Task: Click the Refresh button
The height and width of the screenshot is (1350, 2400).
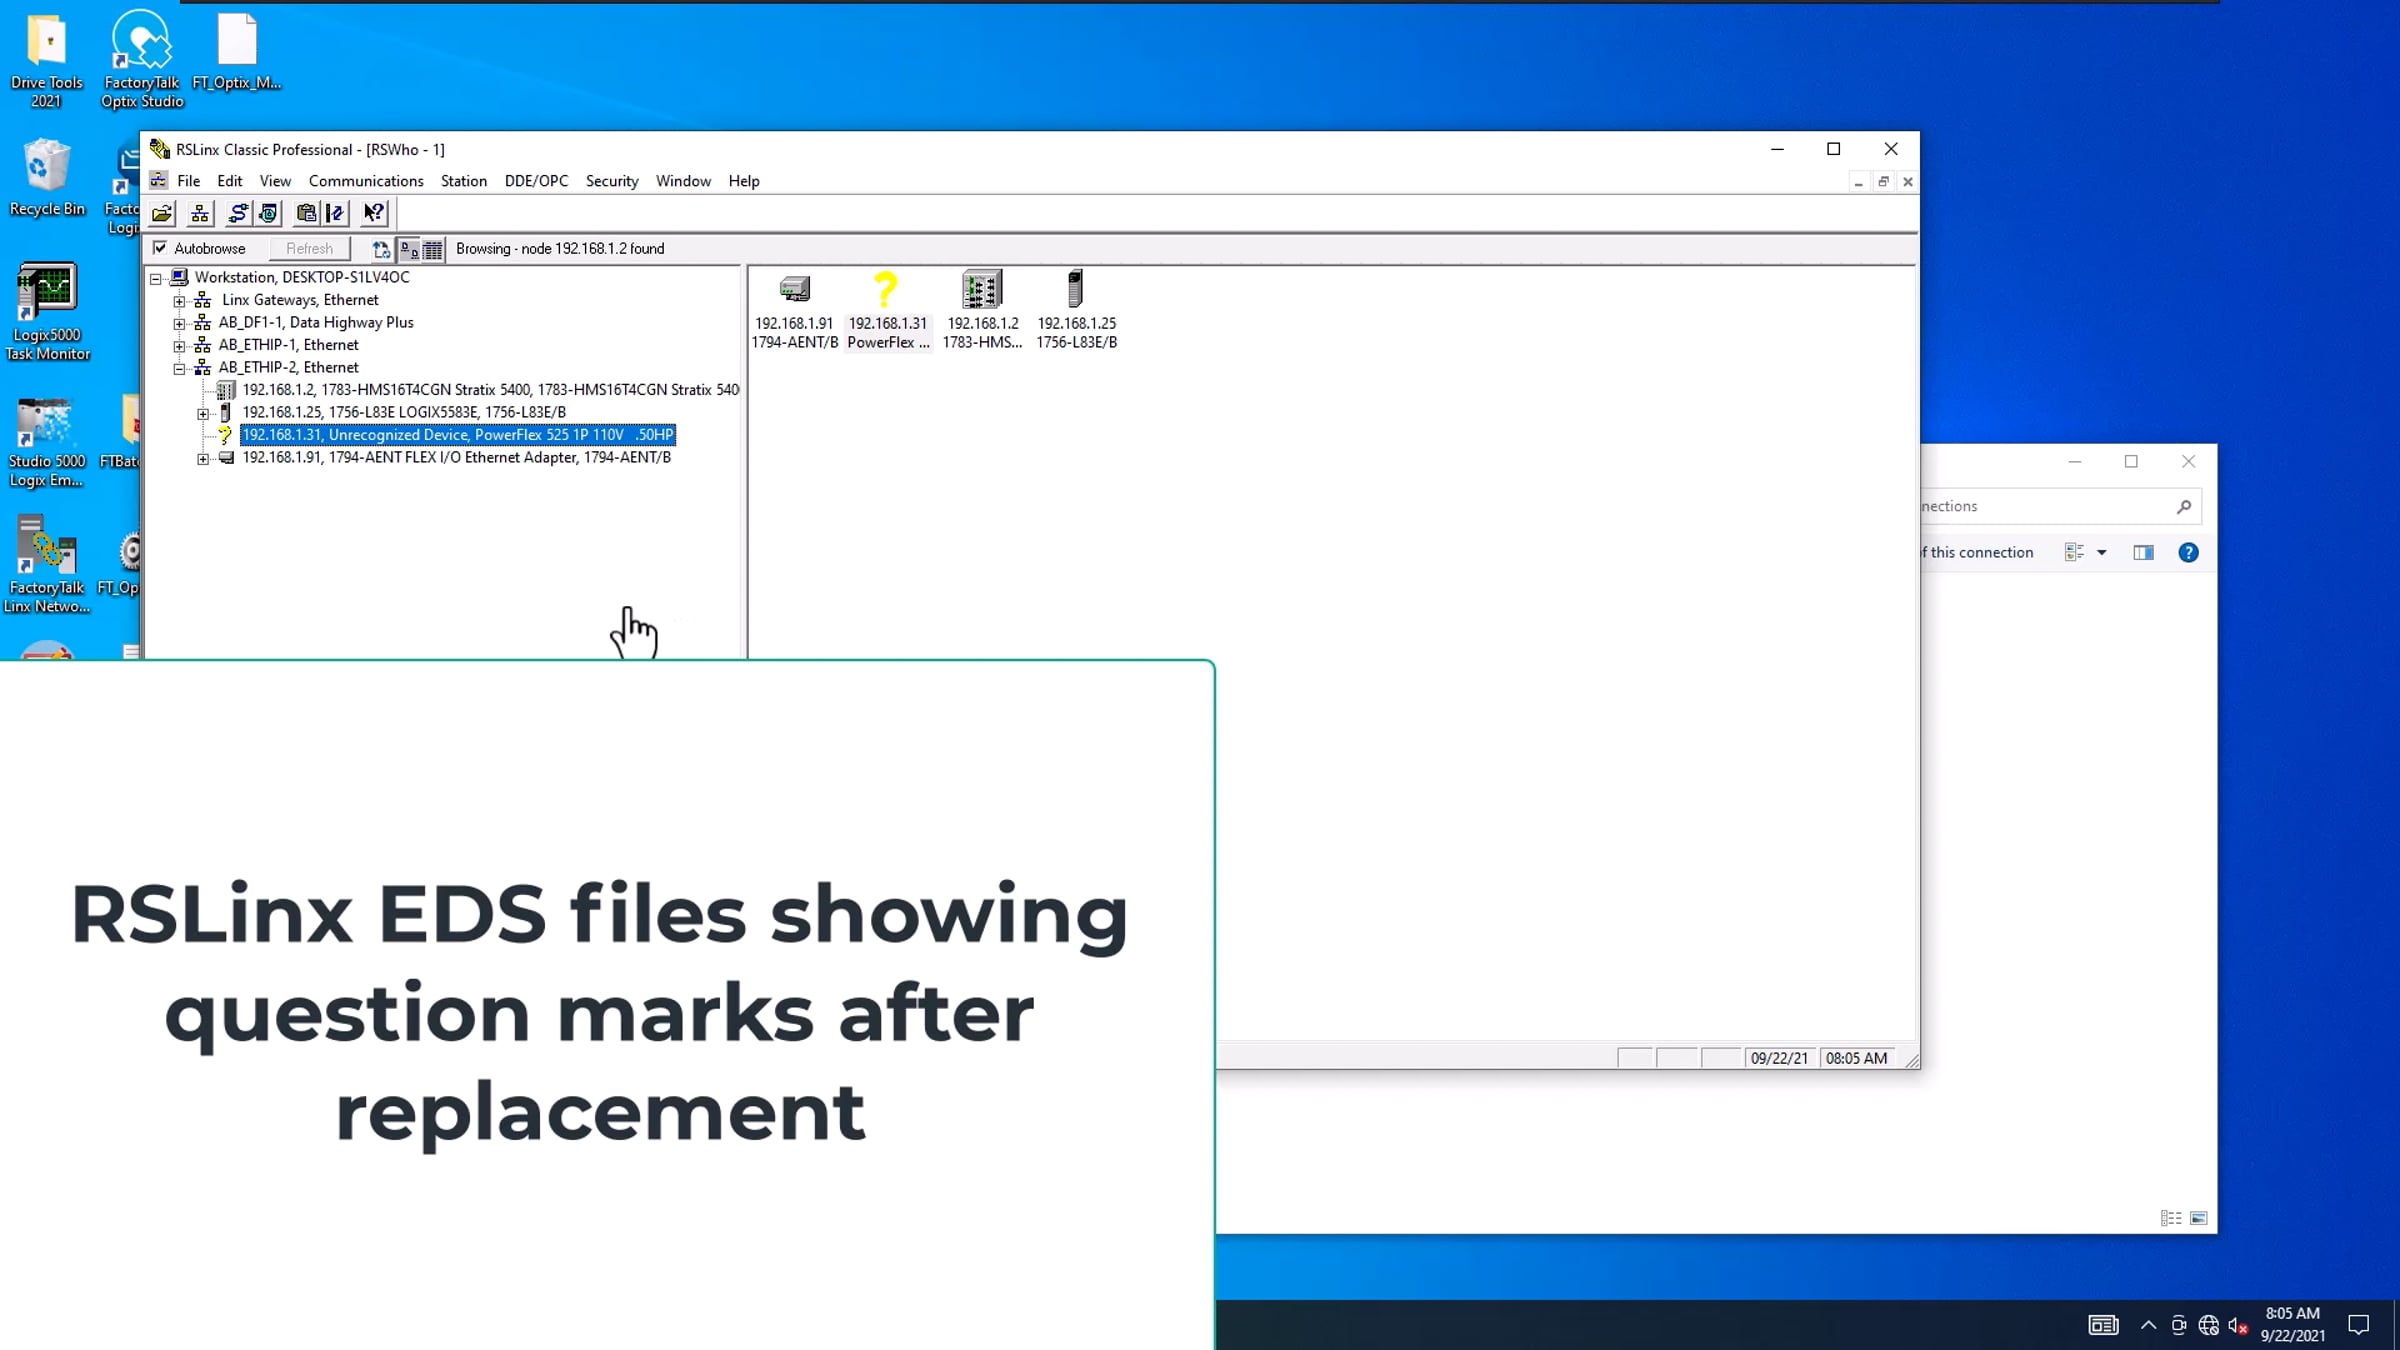Action: pos(309,249)
